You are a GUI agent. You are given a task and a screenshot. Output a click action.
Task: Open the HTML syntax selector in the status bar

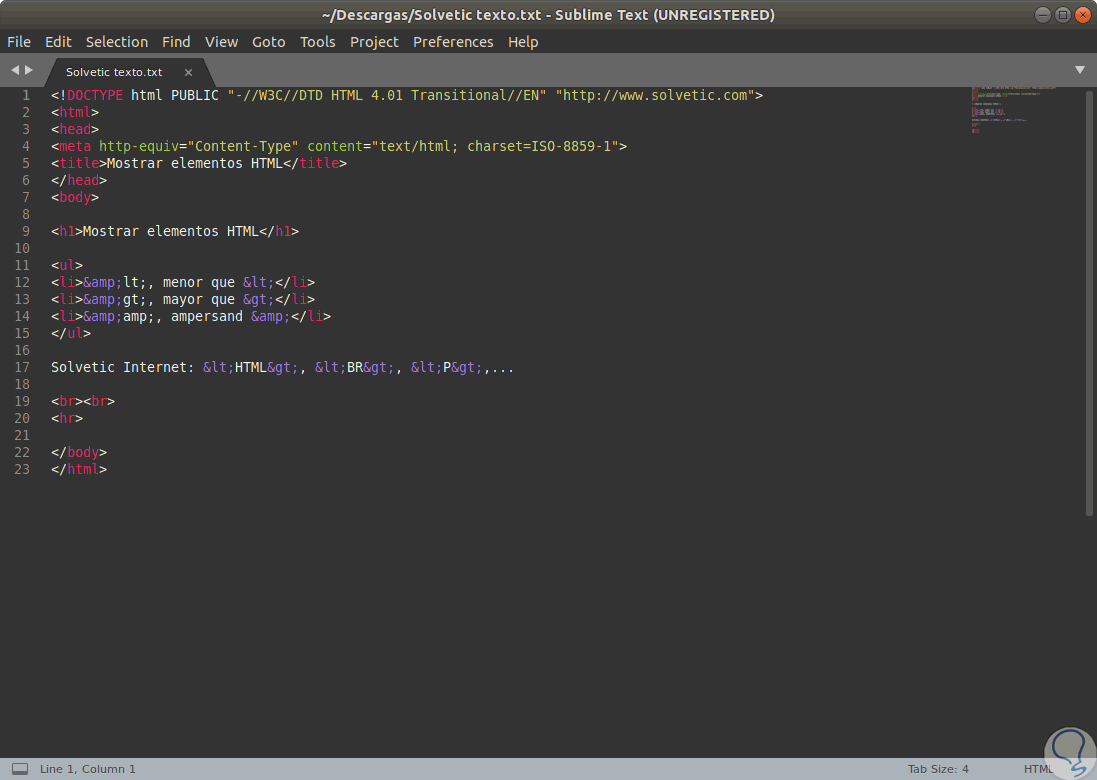point(1038,768)
